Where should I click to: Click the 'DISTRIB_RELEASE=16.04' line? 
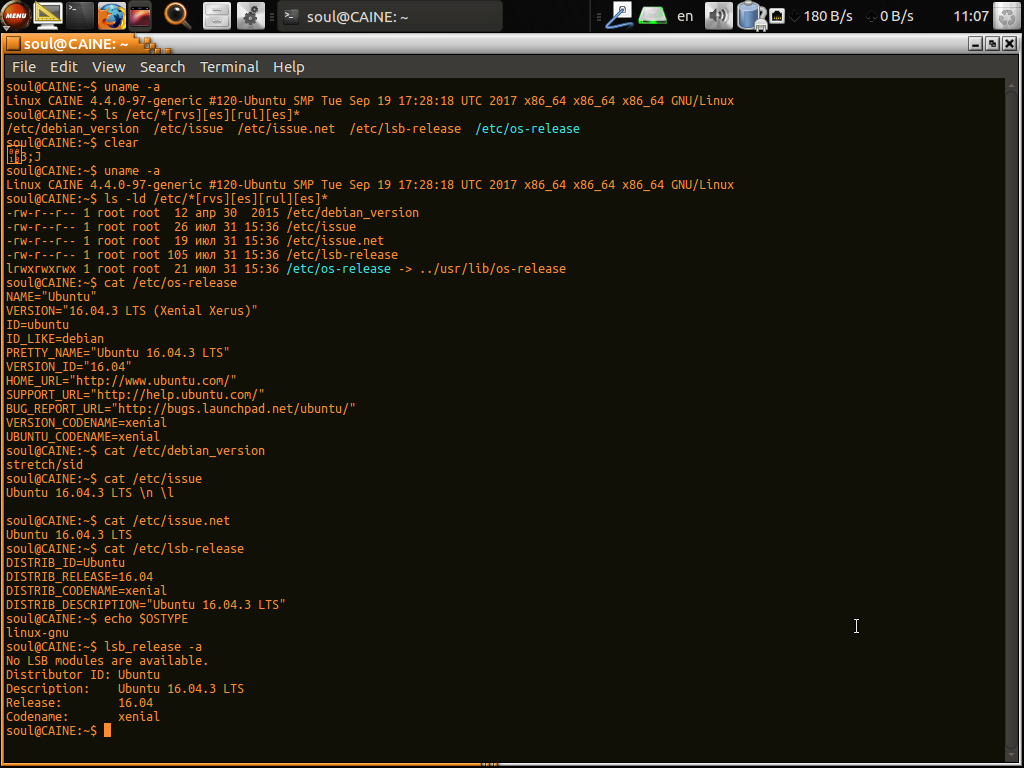point(80,577)
